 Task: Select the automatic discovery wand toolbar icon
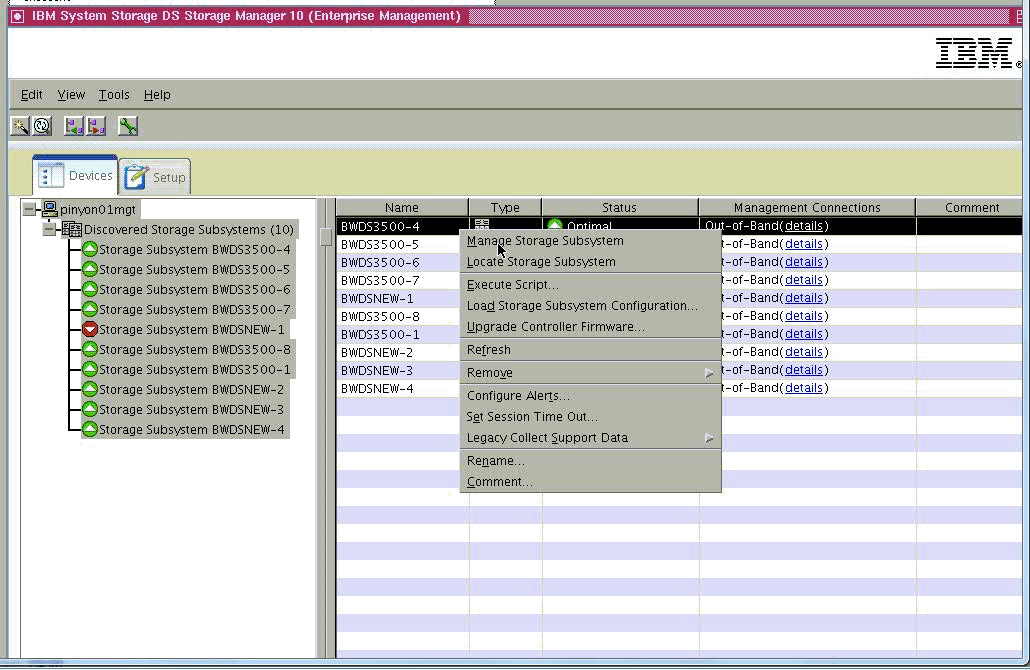(x=18, y=126)
